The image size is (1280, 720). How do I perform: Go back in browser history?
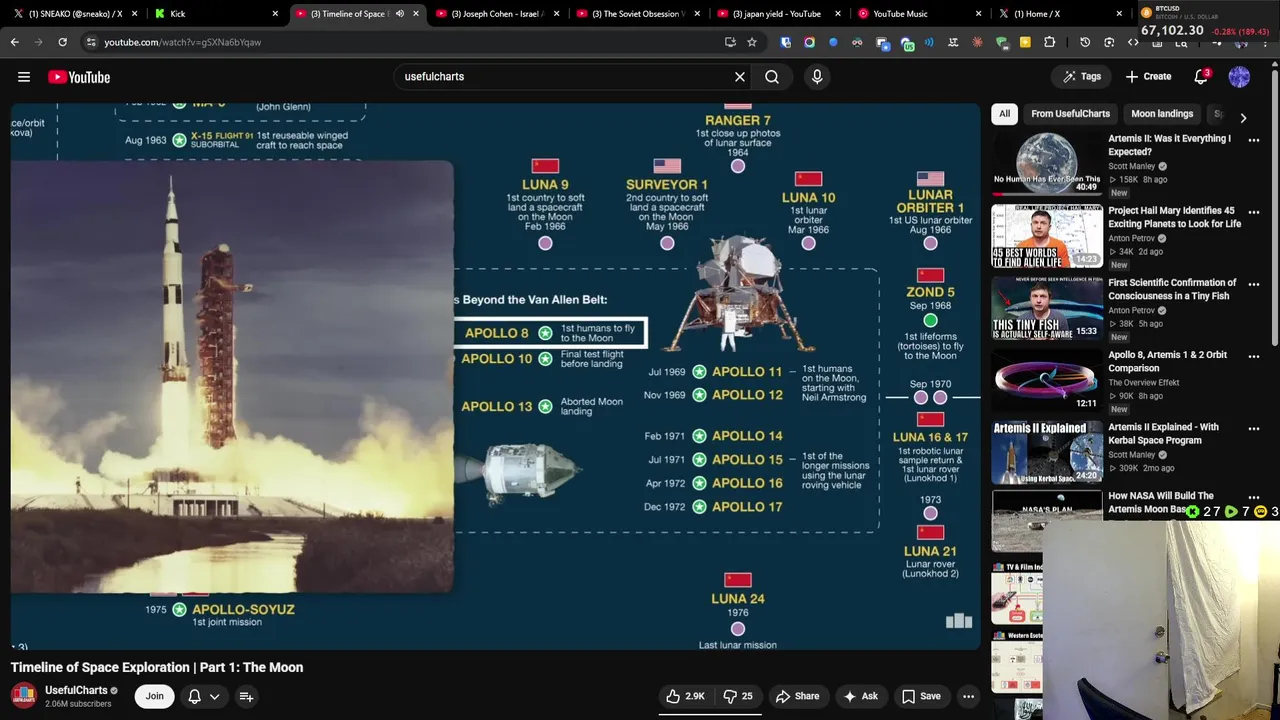14,42
